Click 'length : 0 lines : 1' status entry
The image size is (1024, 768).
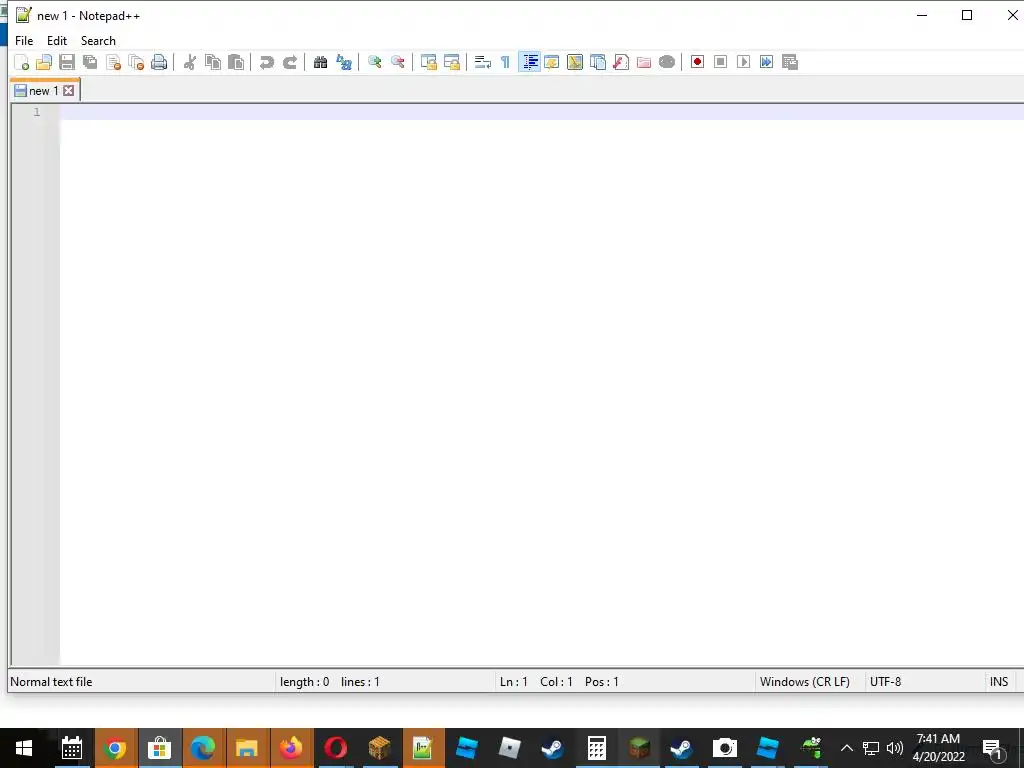pos(330,682)
